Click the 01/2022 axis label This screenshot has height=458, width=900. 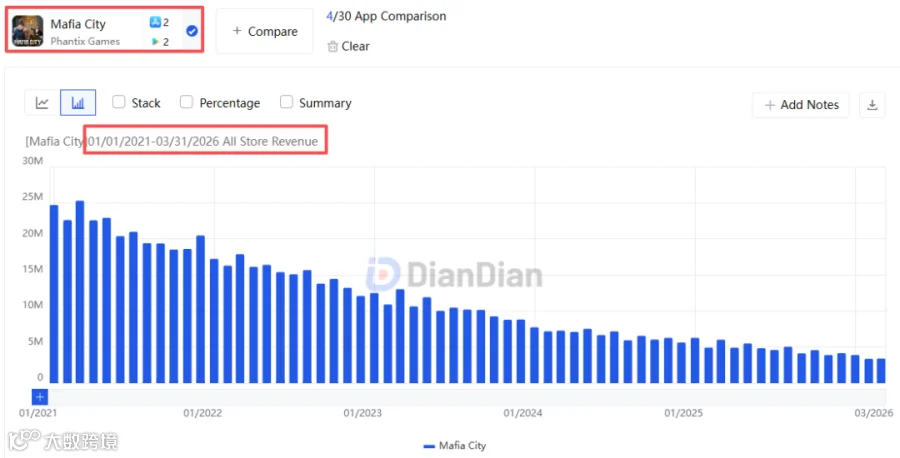203,413
